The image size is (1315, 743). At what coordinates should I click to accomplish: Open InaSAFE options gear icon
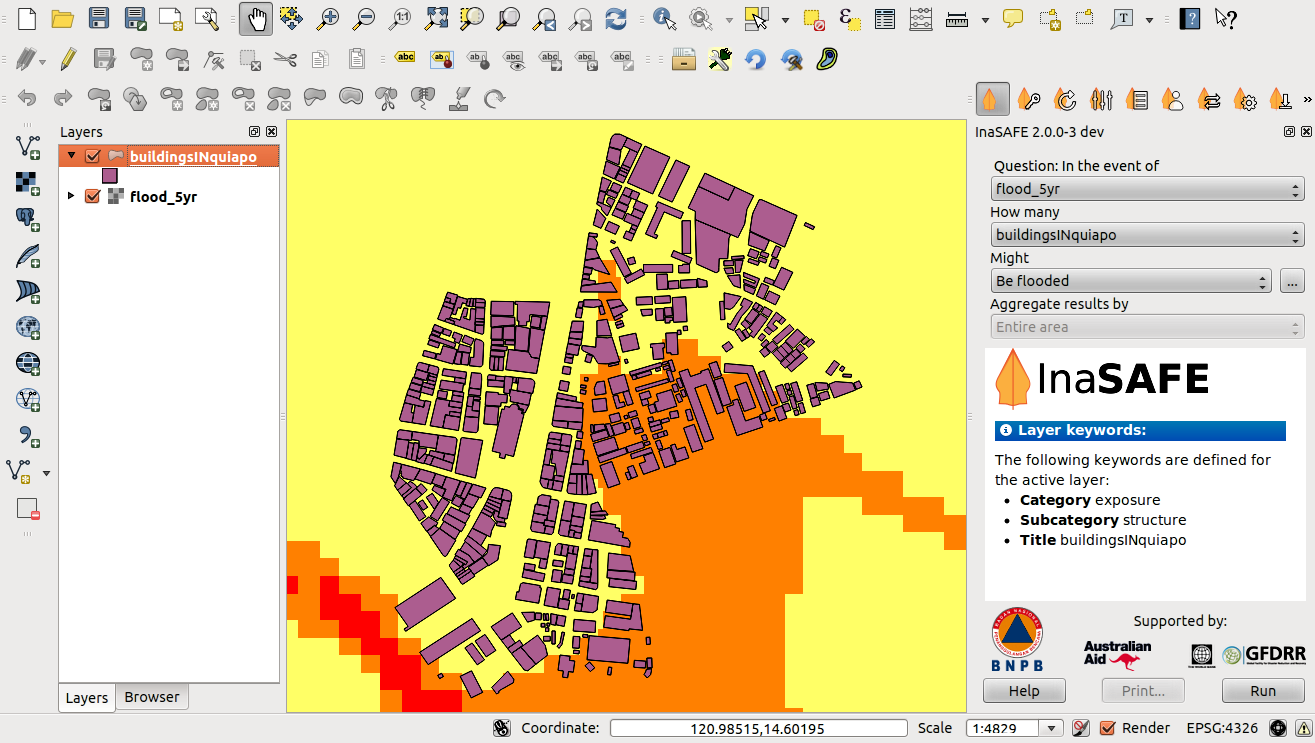pyautogui.click(x=1246, y=99)
